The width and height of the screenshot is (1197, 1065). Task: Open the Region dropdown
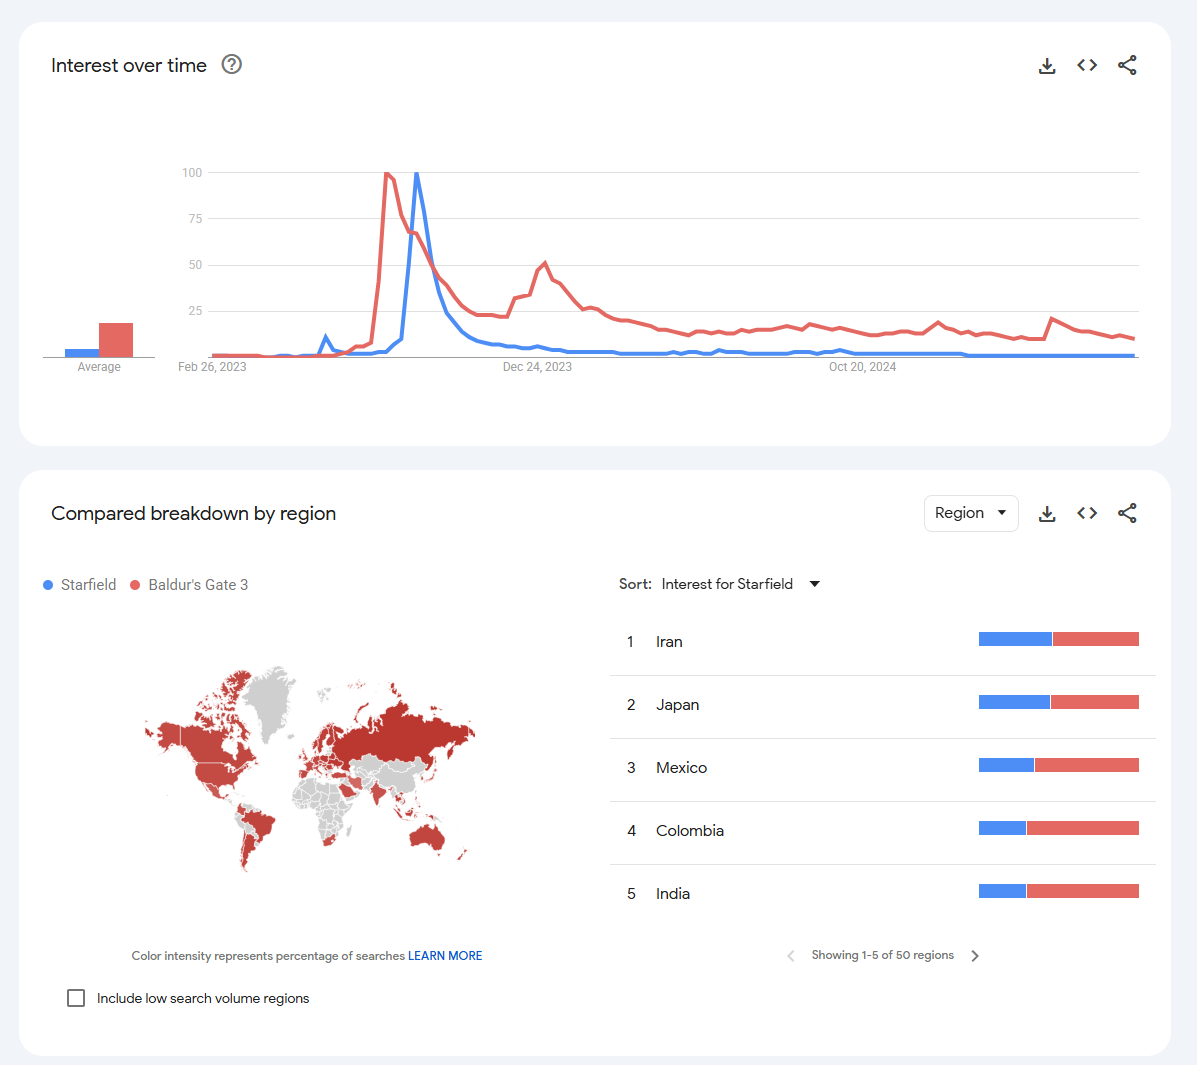tap(970, 514)
